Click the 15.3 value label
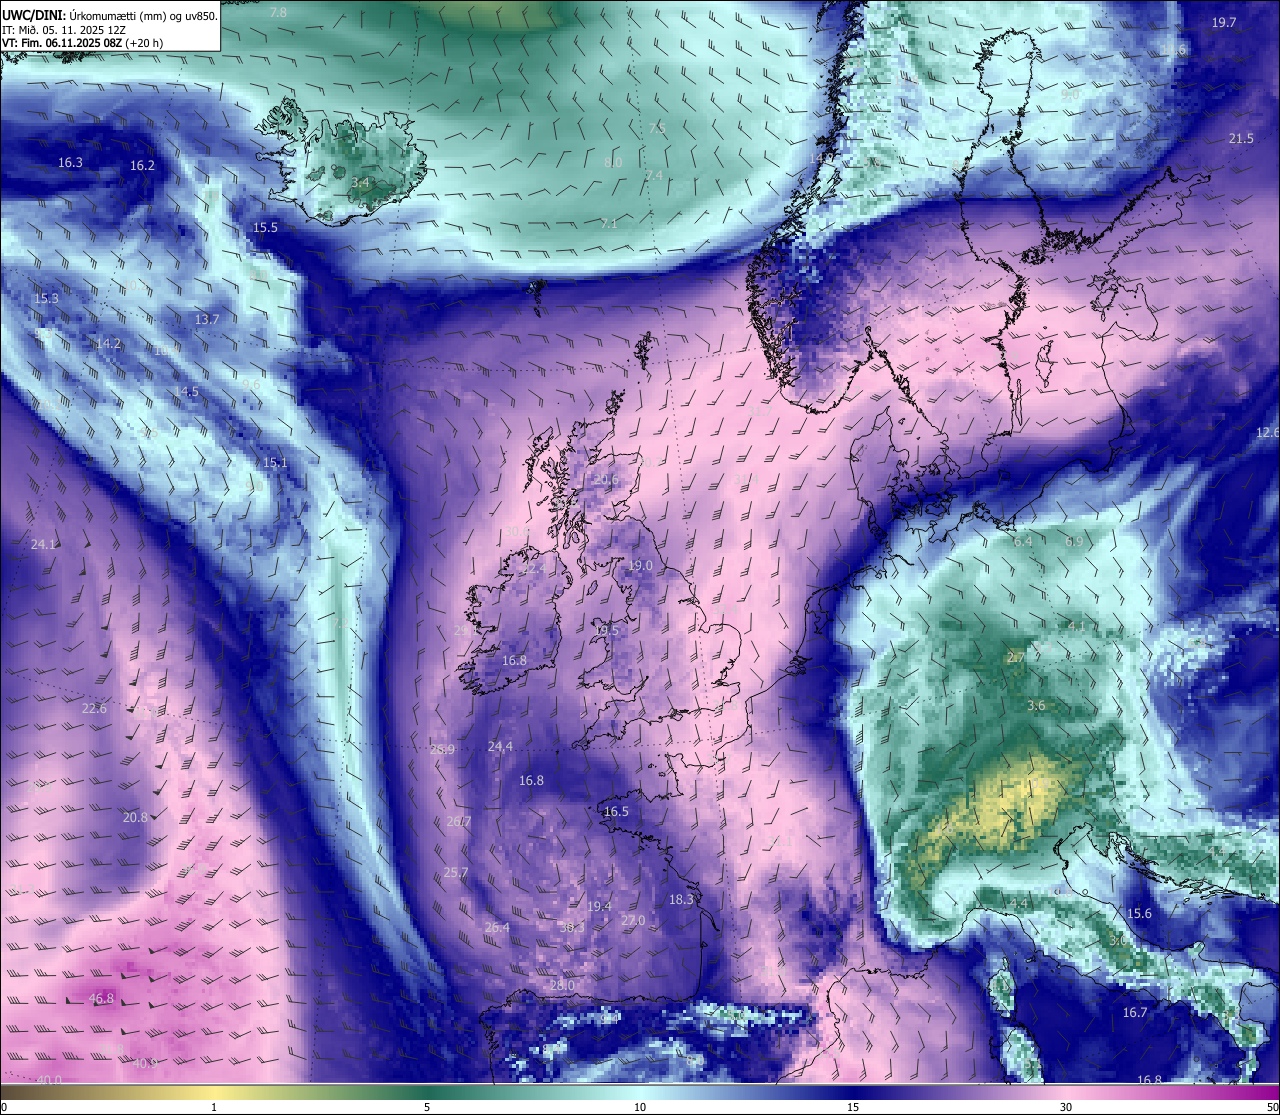The image size is (1280, 1115). point(46,298)
